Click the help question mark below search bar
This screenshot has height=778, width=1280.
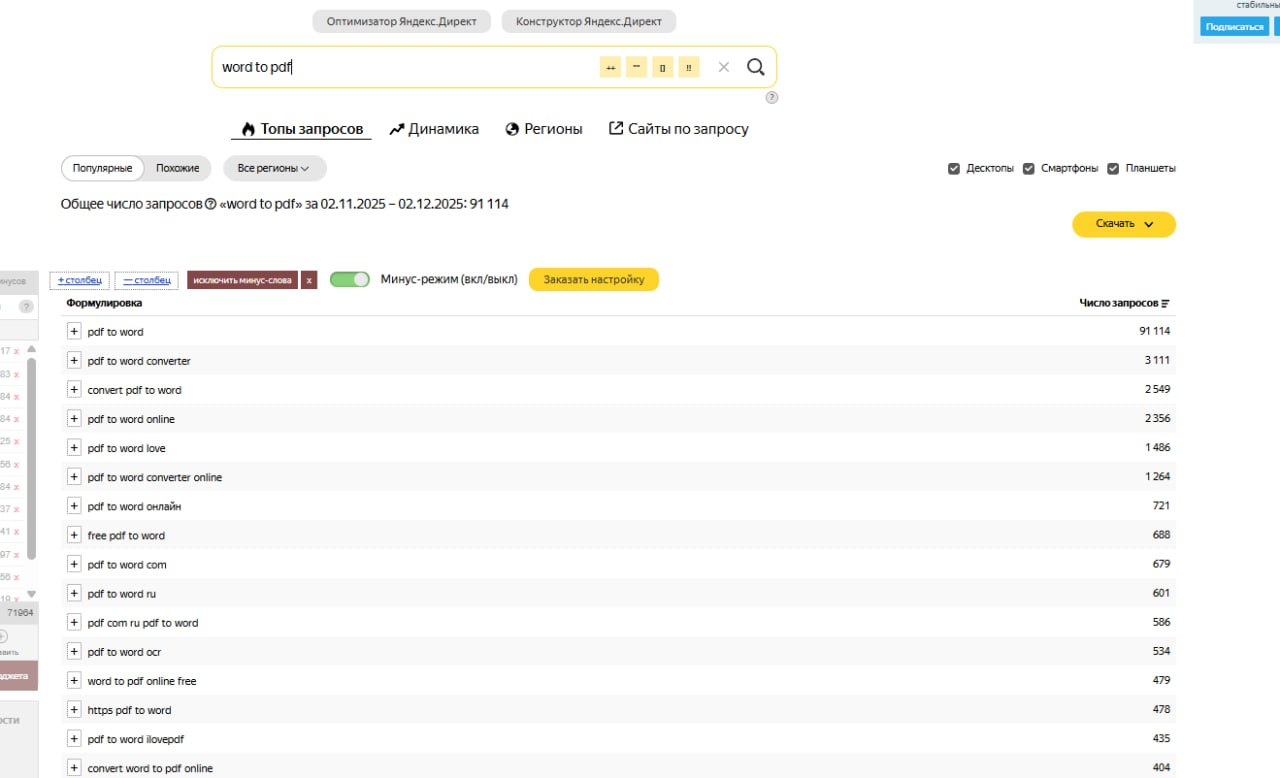point(771,97)
